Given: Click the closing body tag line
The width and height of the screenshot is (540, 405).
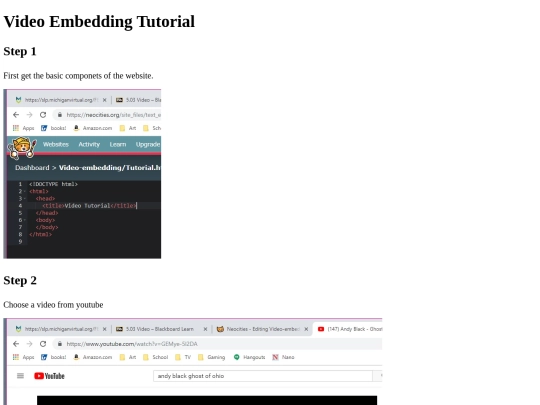Looking at the screenshot, I should tap(47, 227).
